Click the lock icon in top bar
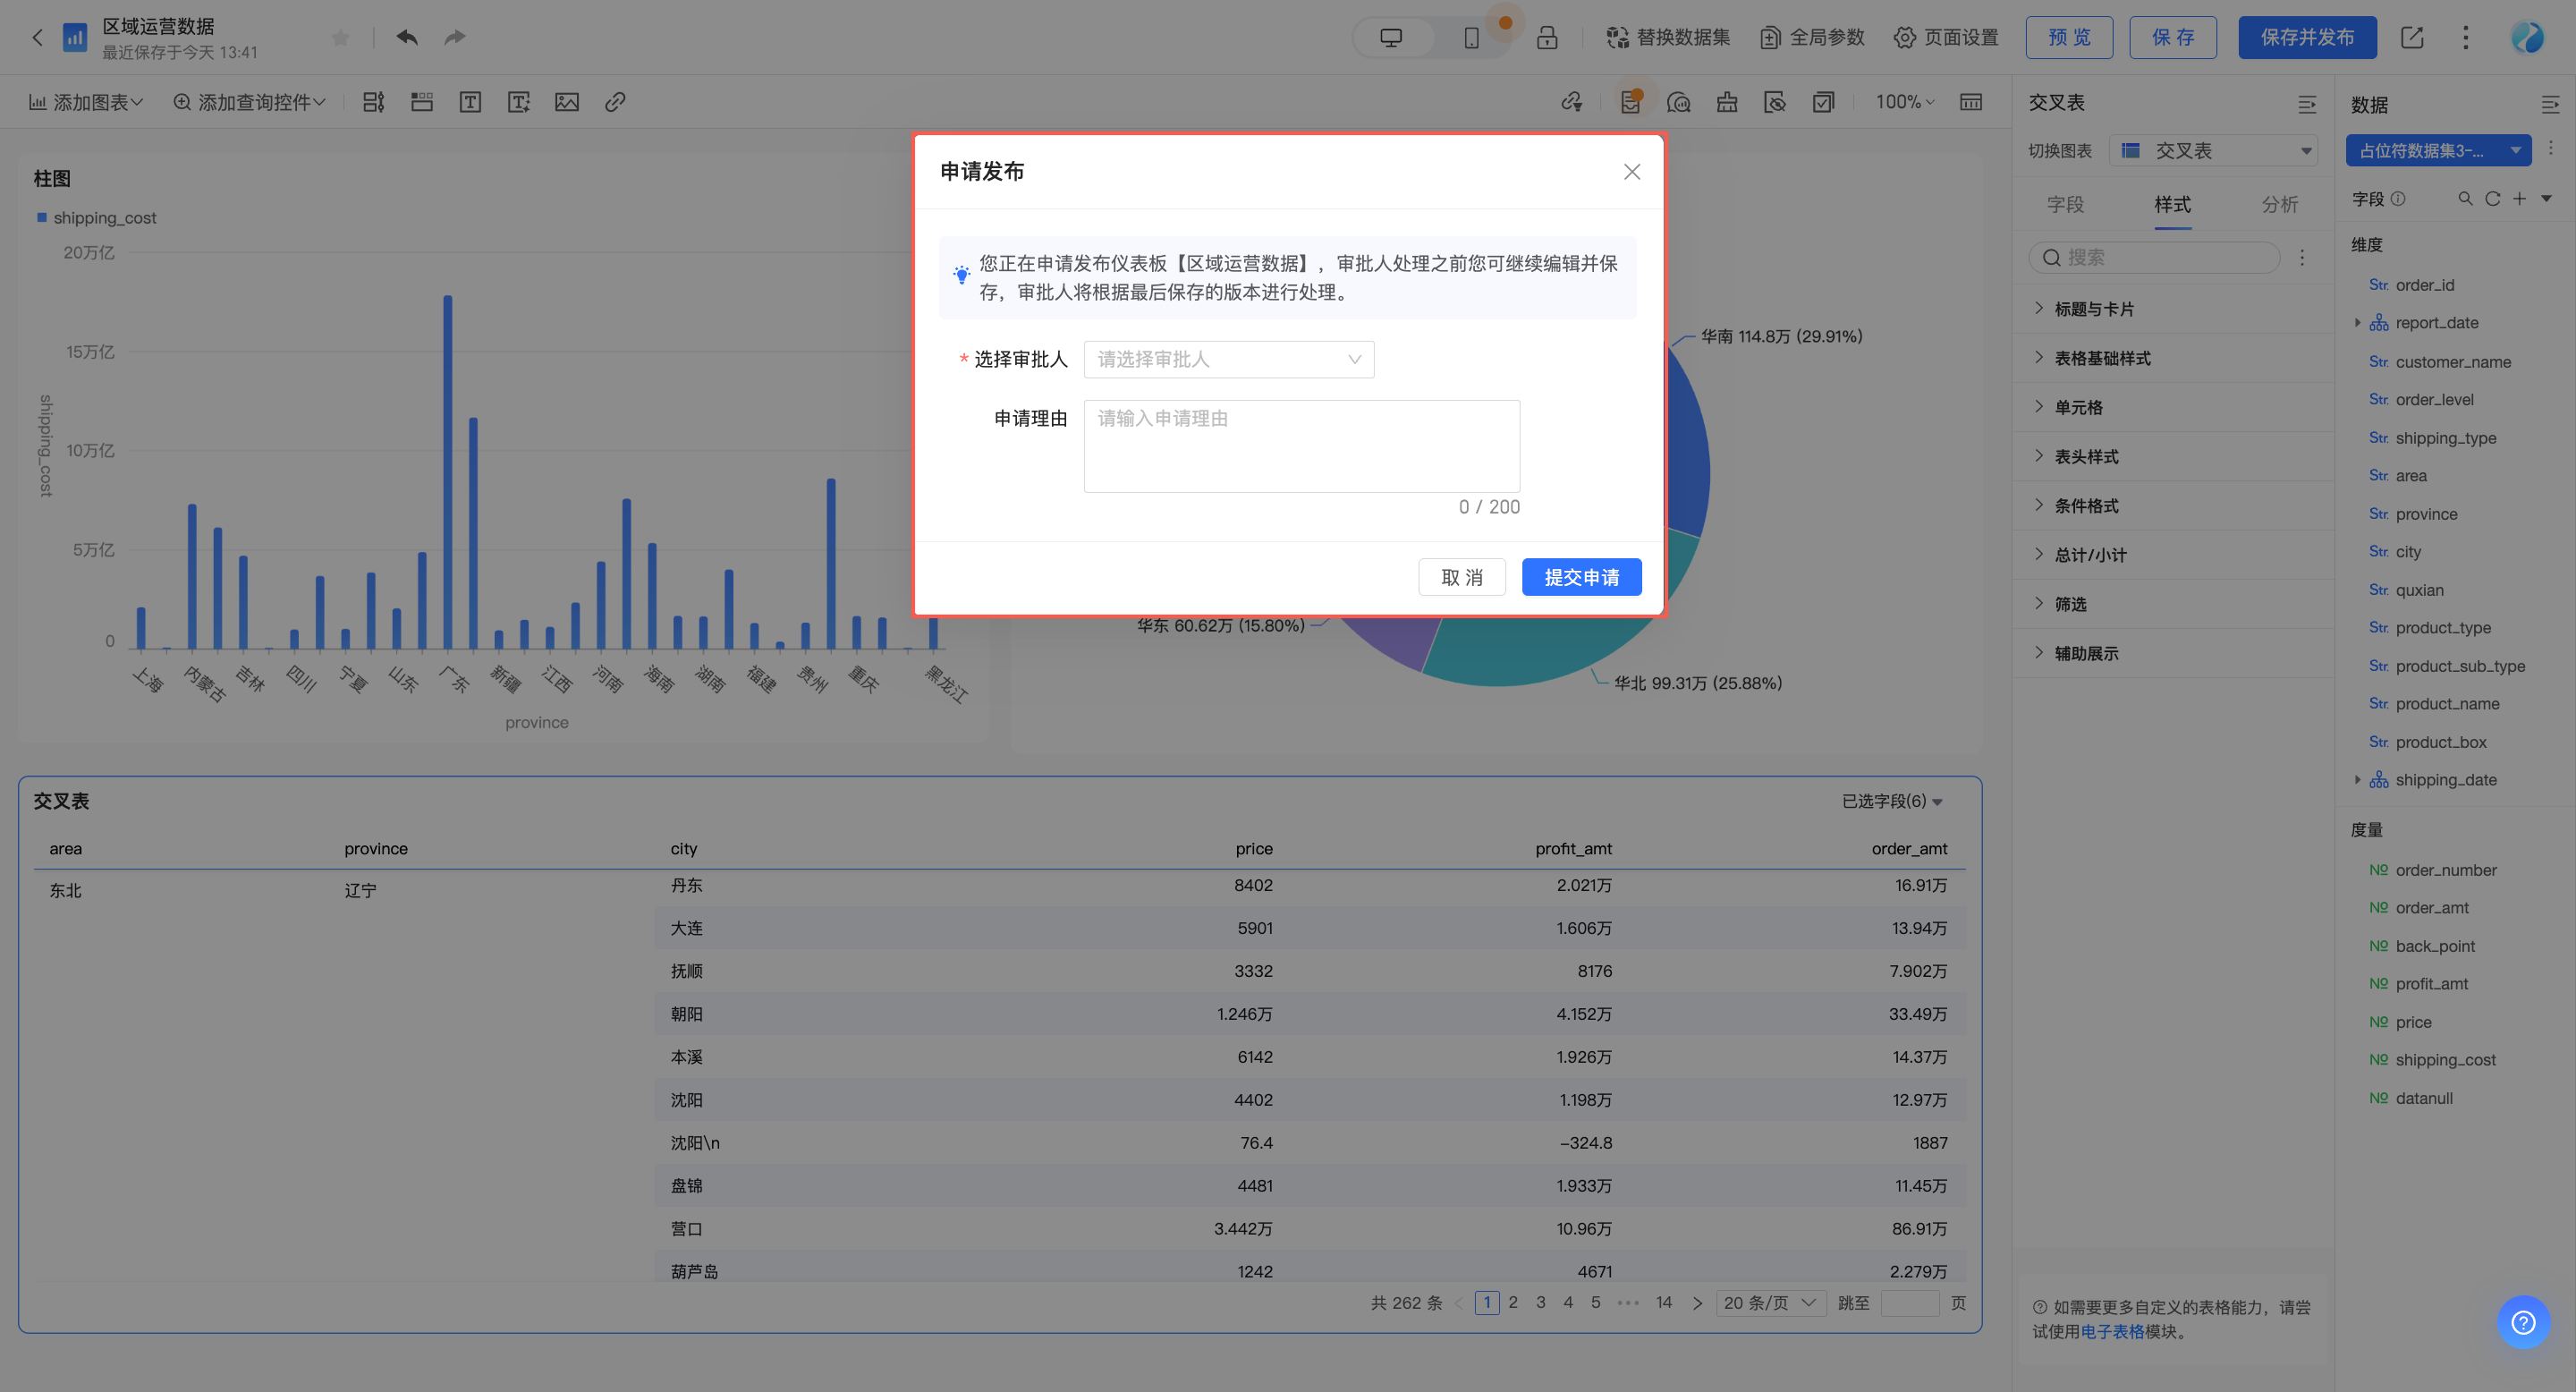The image size is (2576, 1392). pos(1546,37)
